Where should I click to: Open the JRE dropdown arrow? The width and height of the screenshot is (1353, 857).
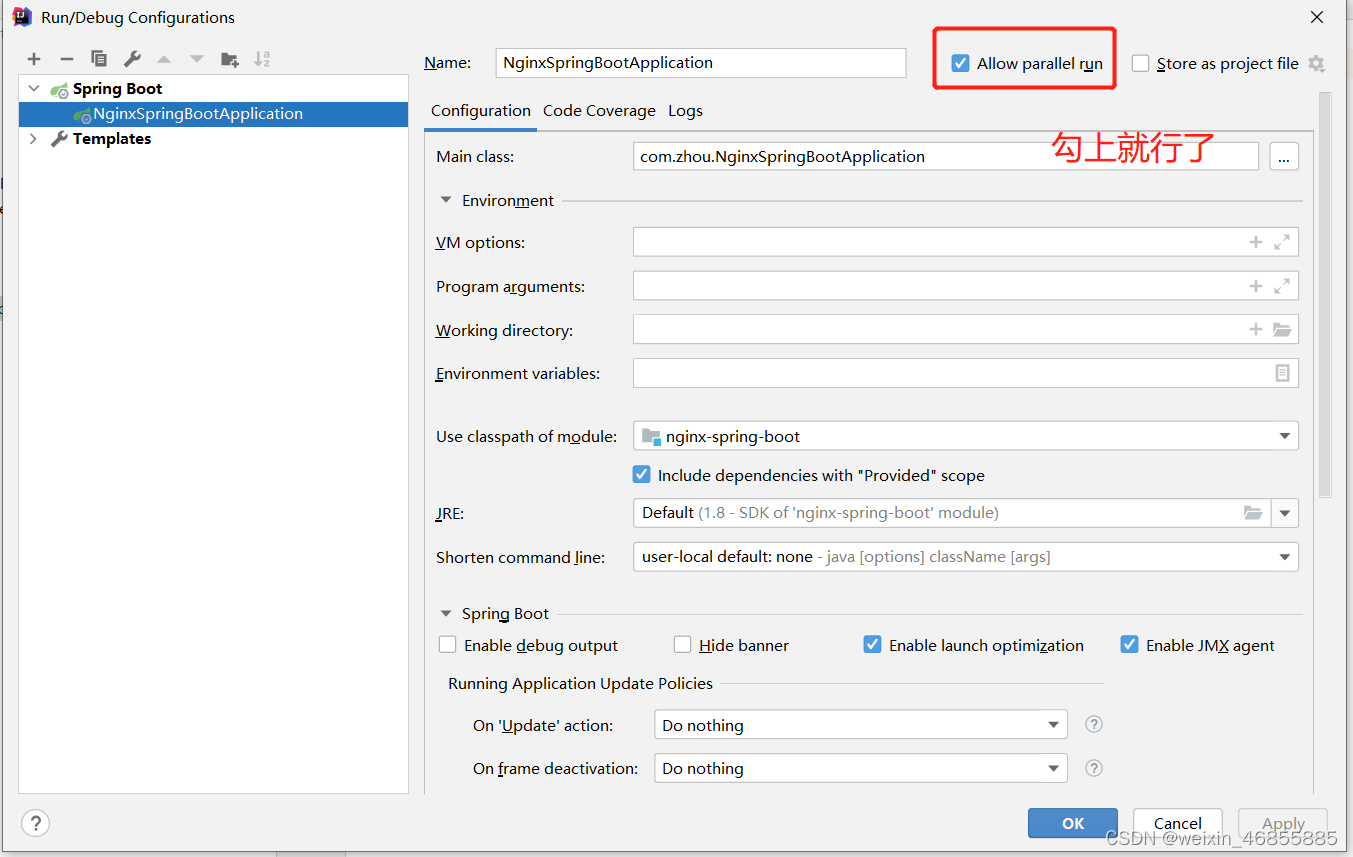coord(1285,513)
